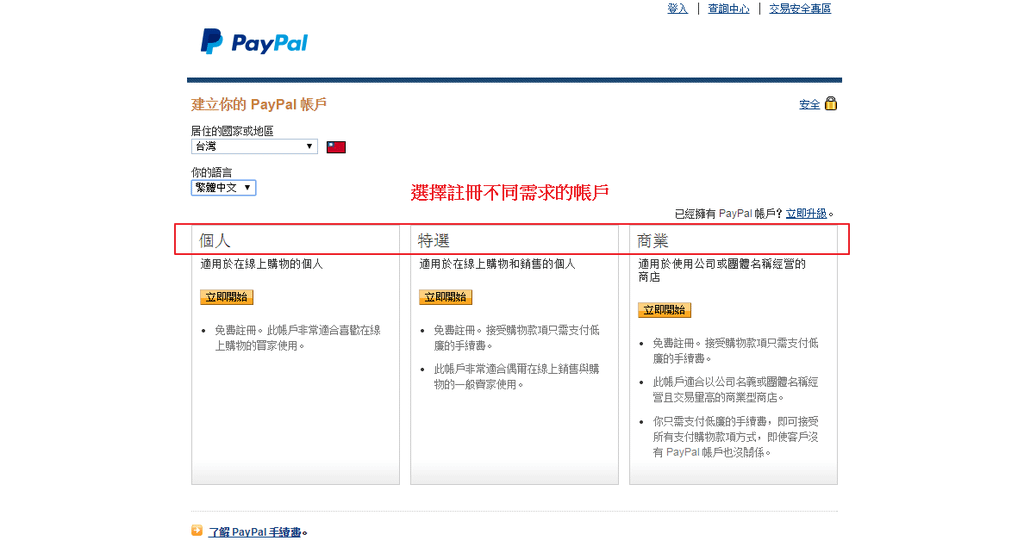
Task: Click text 適用於在線上購物和銷售的個人
Action: (497, 264)
